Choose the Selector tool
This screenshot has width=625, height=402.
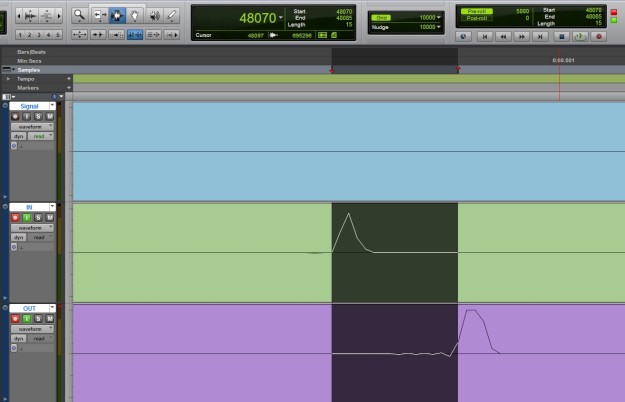point(117,15)
